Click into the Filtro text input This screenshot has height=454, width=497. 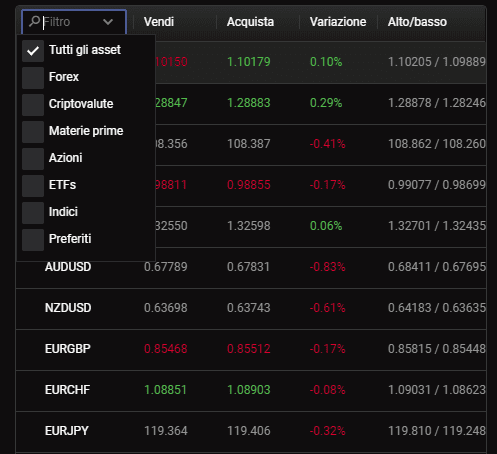(x=71, y=22)
